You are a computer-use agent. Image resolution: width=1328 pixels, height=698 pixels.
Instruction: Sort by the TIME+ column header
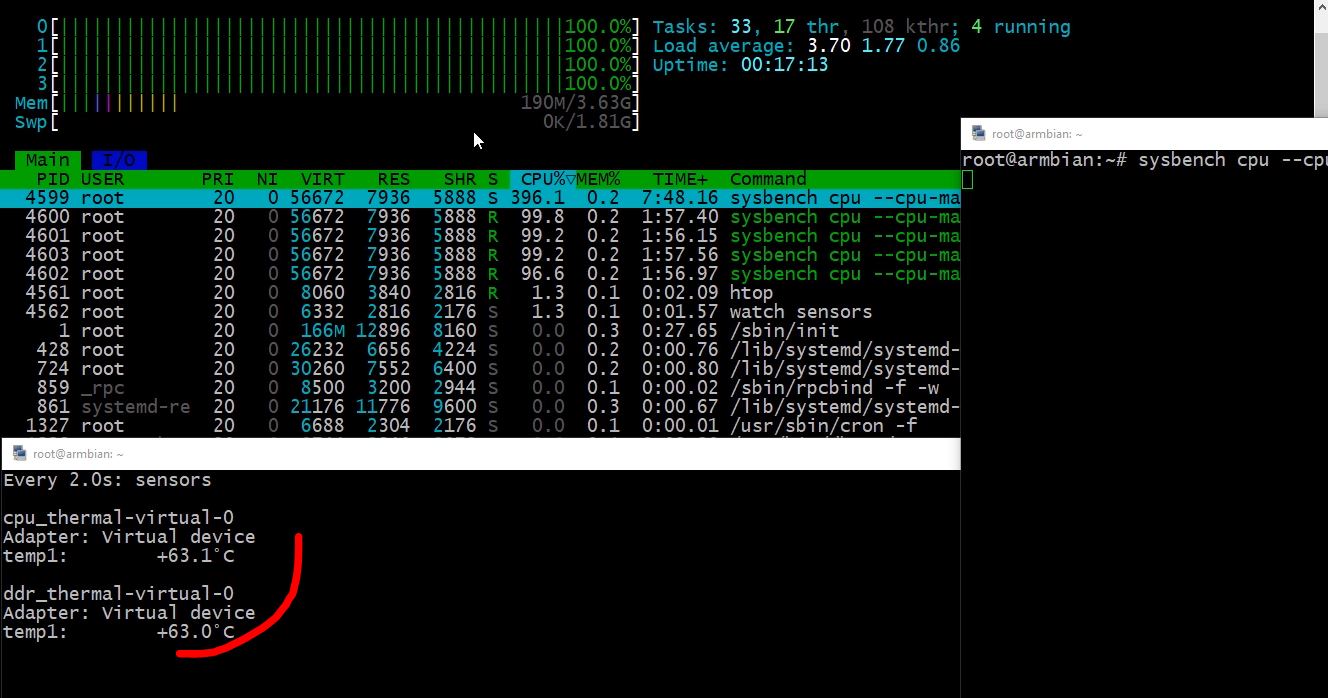click(x=679, y=179)
